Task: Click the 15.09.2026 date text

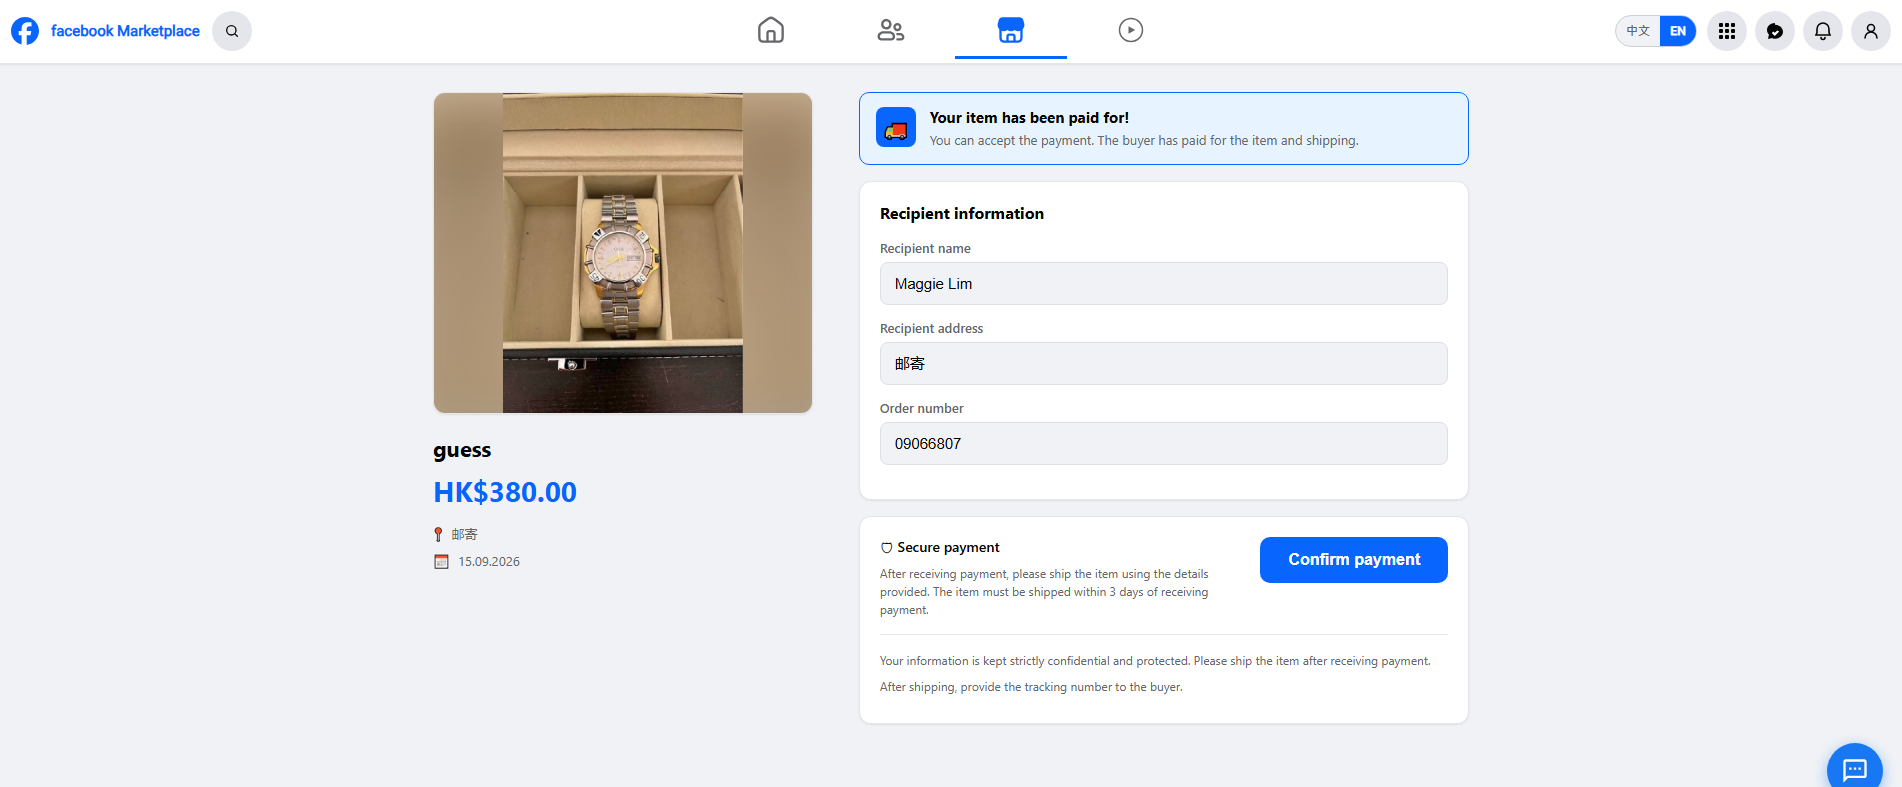Action: (489, 562)
